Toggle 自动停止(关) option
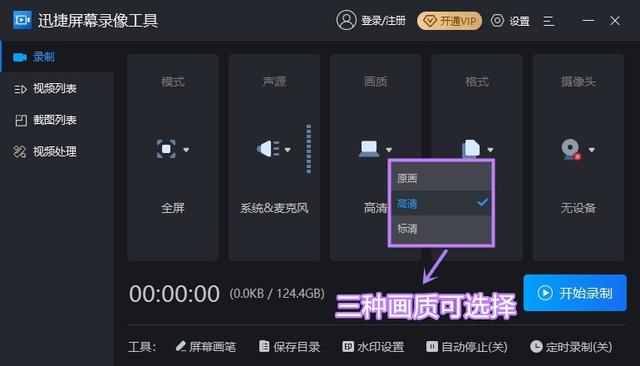The width and height of the screenshot is (640, 366). (x=467, y=347)
